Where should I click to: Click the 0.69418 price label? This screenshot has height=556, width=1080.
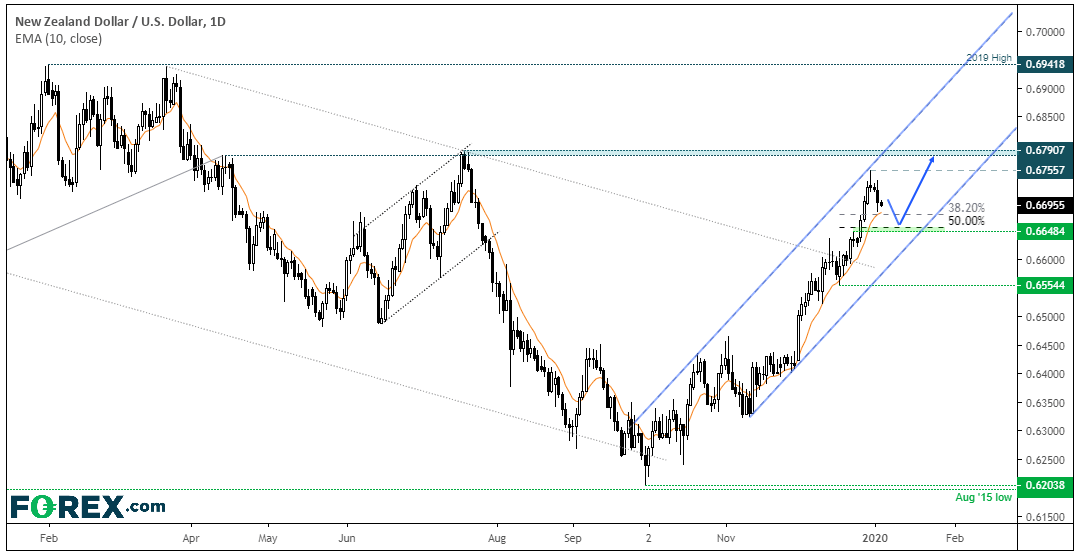[x=1044, y=64]
